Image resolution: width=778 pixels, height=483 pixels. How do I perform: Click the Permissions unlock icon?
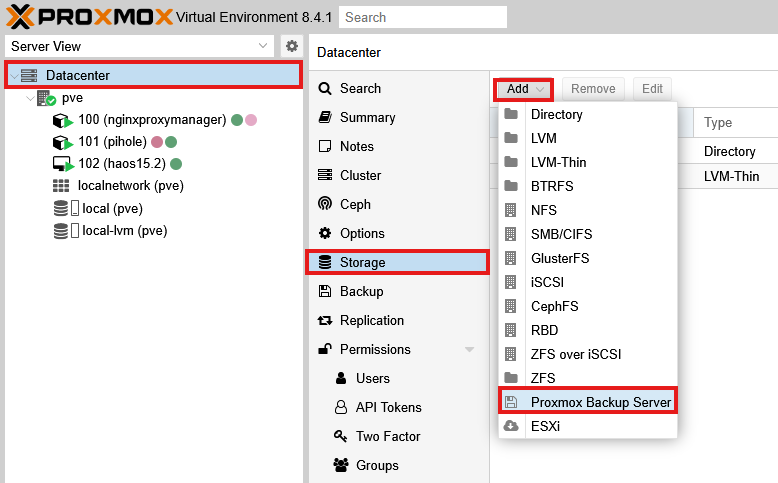point(325,349)
